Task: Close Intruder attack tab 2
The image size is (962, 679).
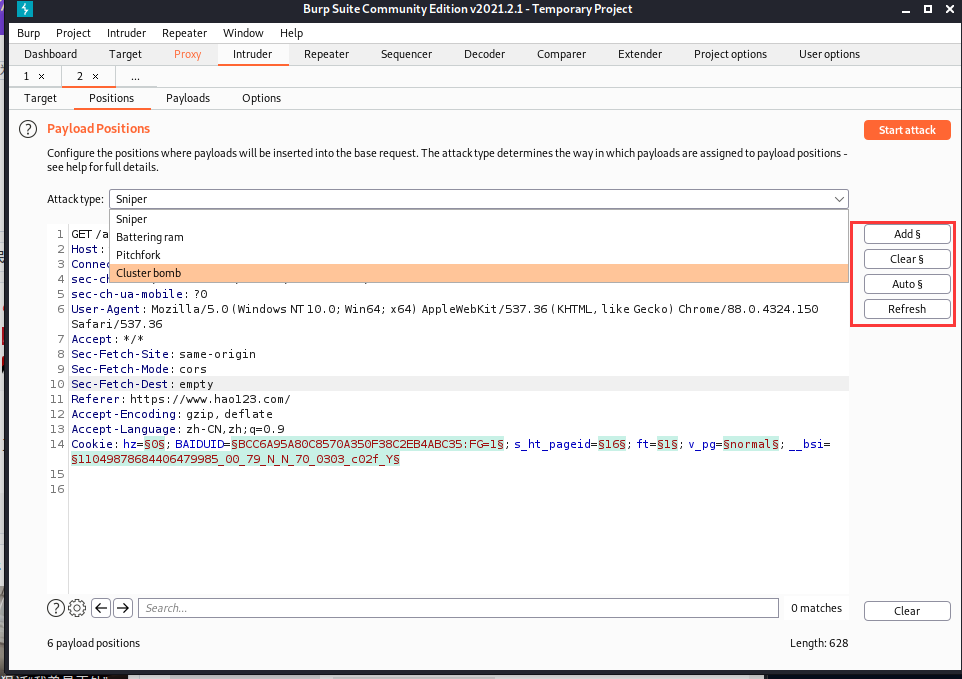Action: tap(95, 76)
